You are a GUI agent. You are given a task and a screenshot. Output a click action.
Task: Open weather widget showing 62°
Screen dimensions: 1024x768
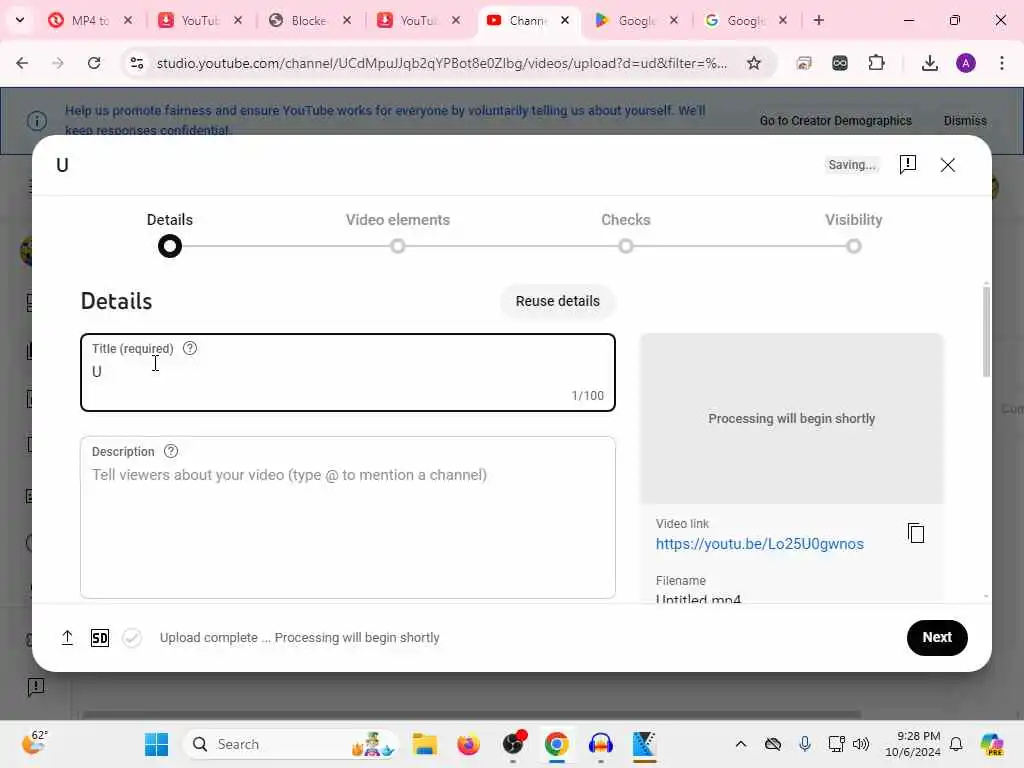tap(33, 743)
